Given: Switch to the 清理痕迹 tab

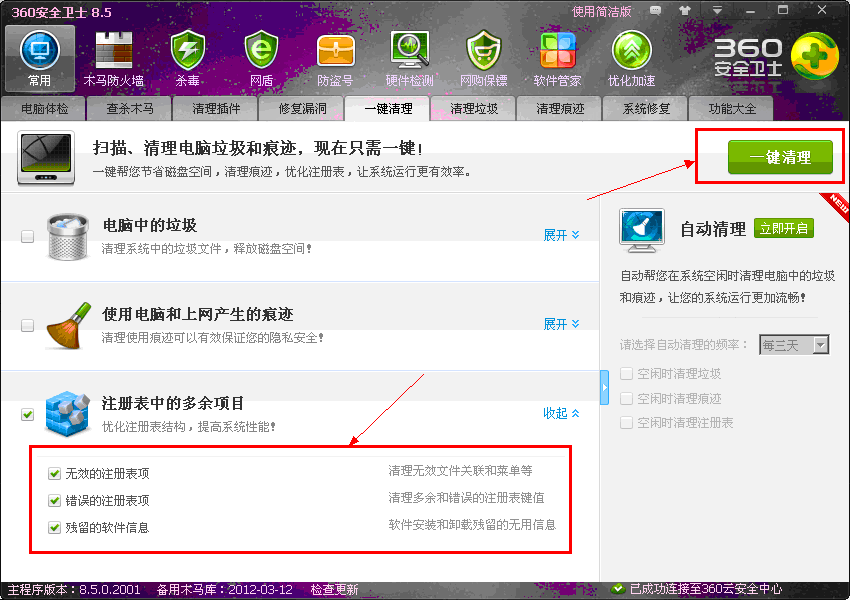Looking at the screenshot, I should tap(560, 108).
